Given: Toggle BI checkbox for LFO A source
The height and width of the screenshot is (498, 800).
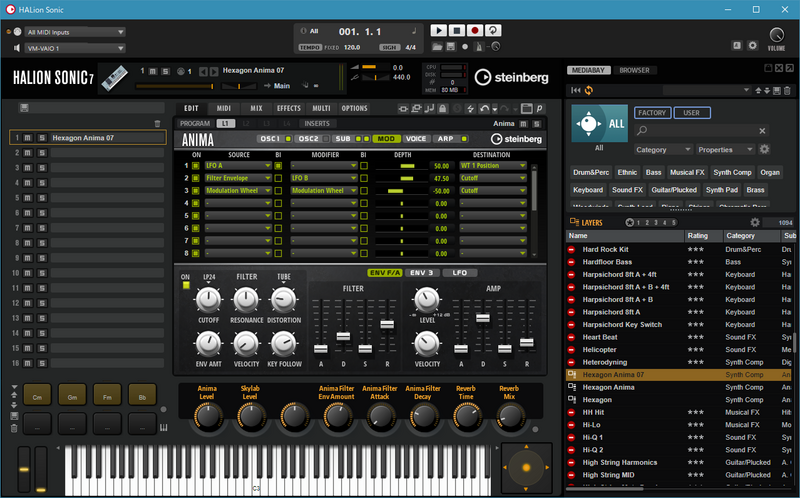Looking at the screenshot, I should click(278, 166).
